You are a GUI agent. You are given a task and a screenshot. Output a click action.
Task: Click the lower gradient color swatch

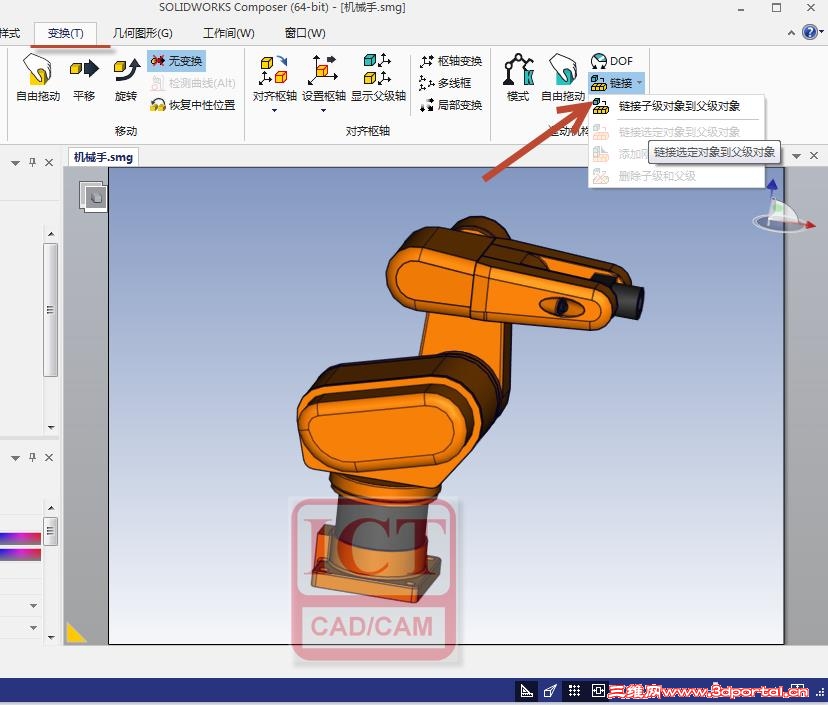(x=21, y=554)
